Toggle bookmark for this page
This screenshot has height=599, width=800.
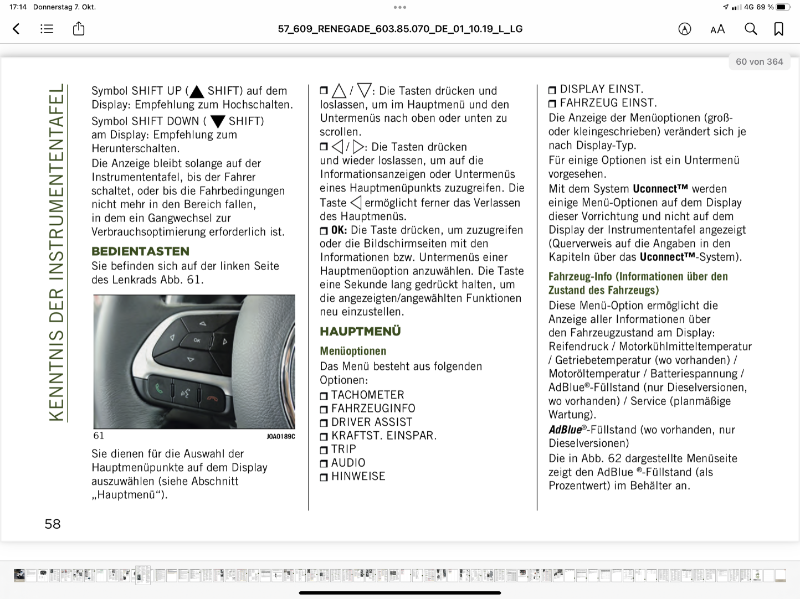[781, 29]
